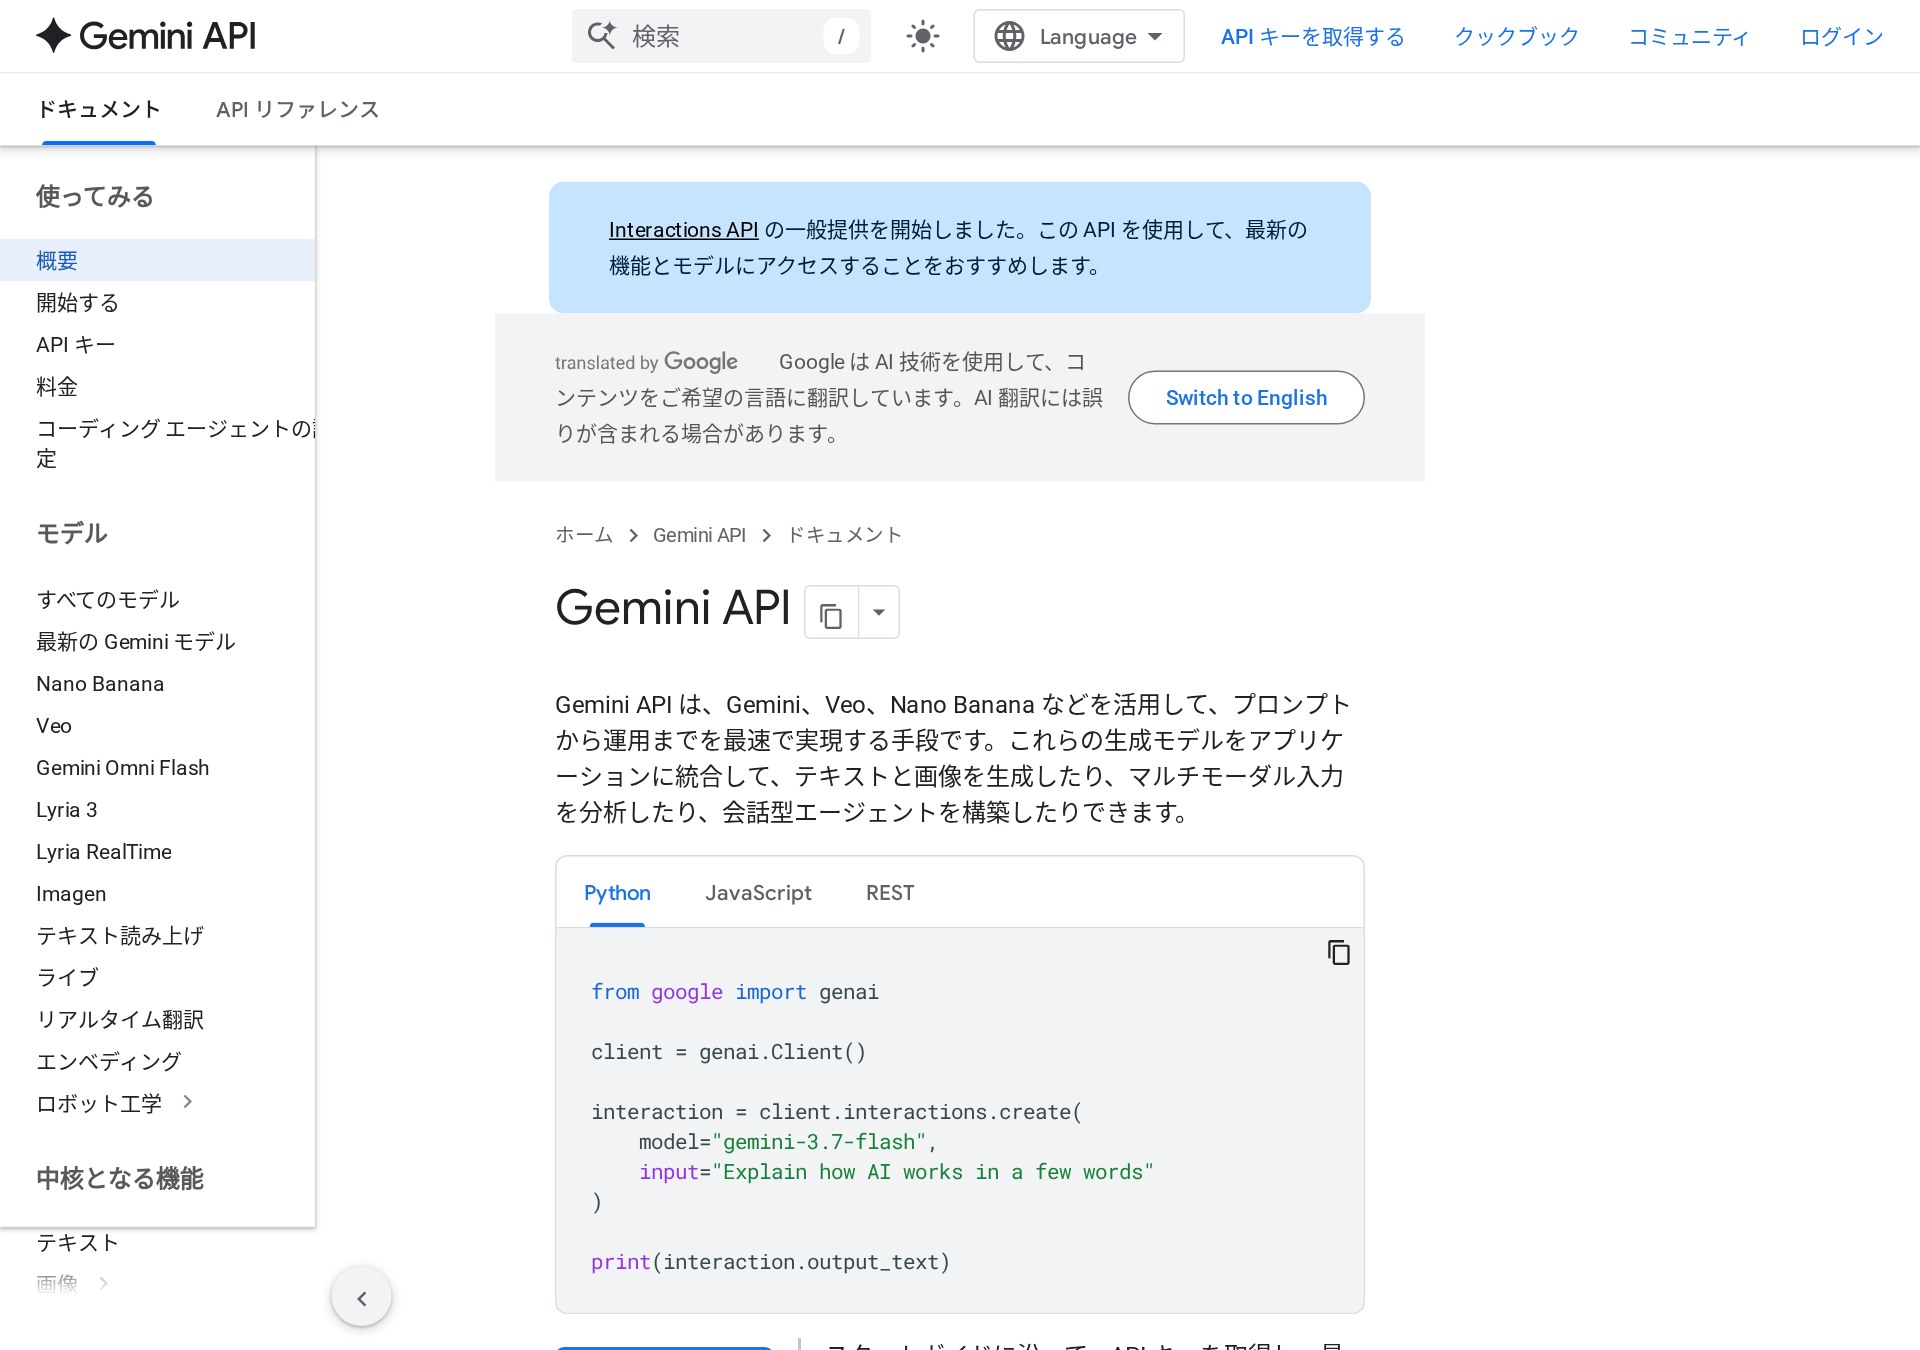Focus the 検索 search field

pyautogui.click(x=721, y=37)
